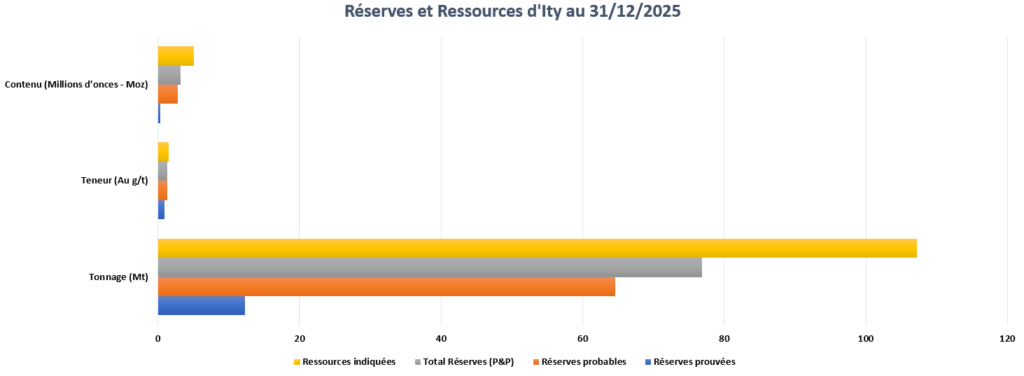Click the 'Réserves prouvées' legend text
This screenshot has width=1024, height=376.
(x=694, y=362)
